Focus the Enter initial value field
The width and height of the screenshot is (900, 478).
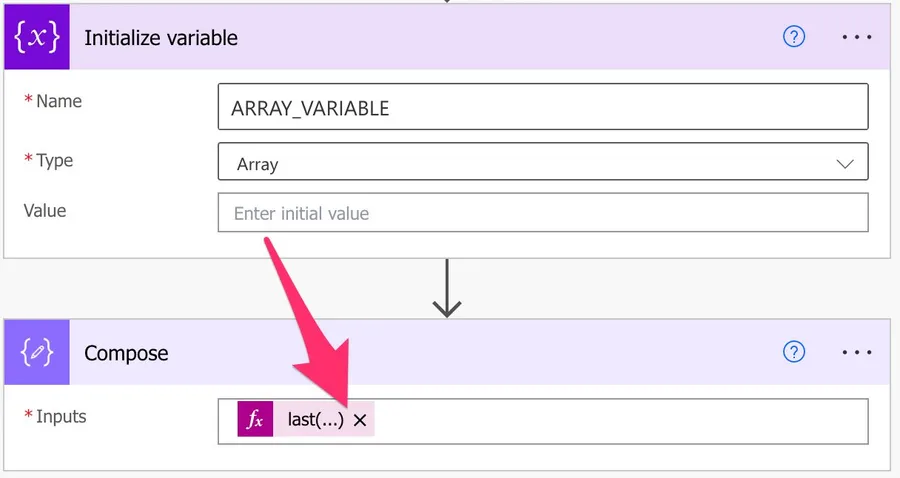(x=542, y=213)
